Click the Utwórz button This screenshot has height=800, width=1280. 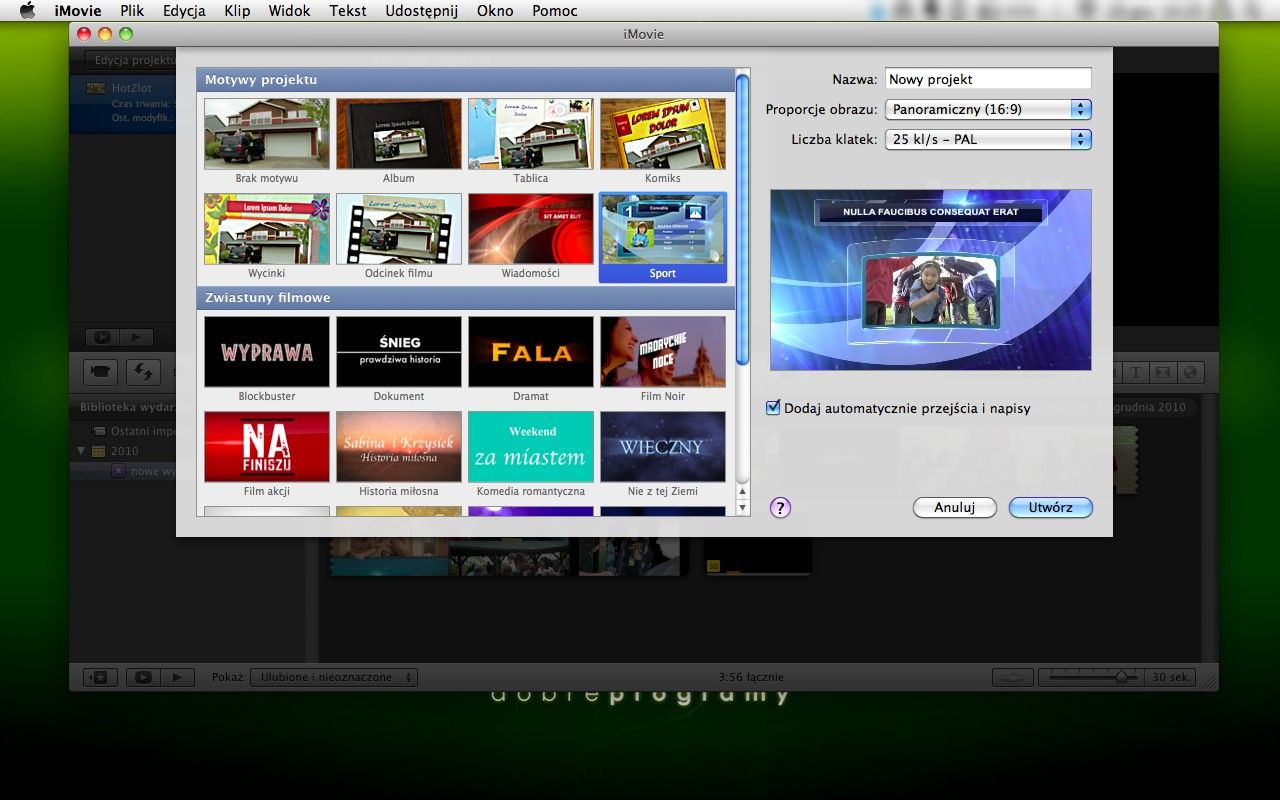tap(1050, 507)
